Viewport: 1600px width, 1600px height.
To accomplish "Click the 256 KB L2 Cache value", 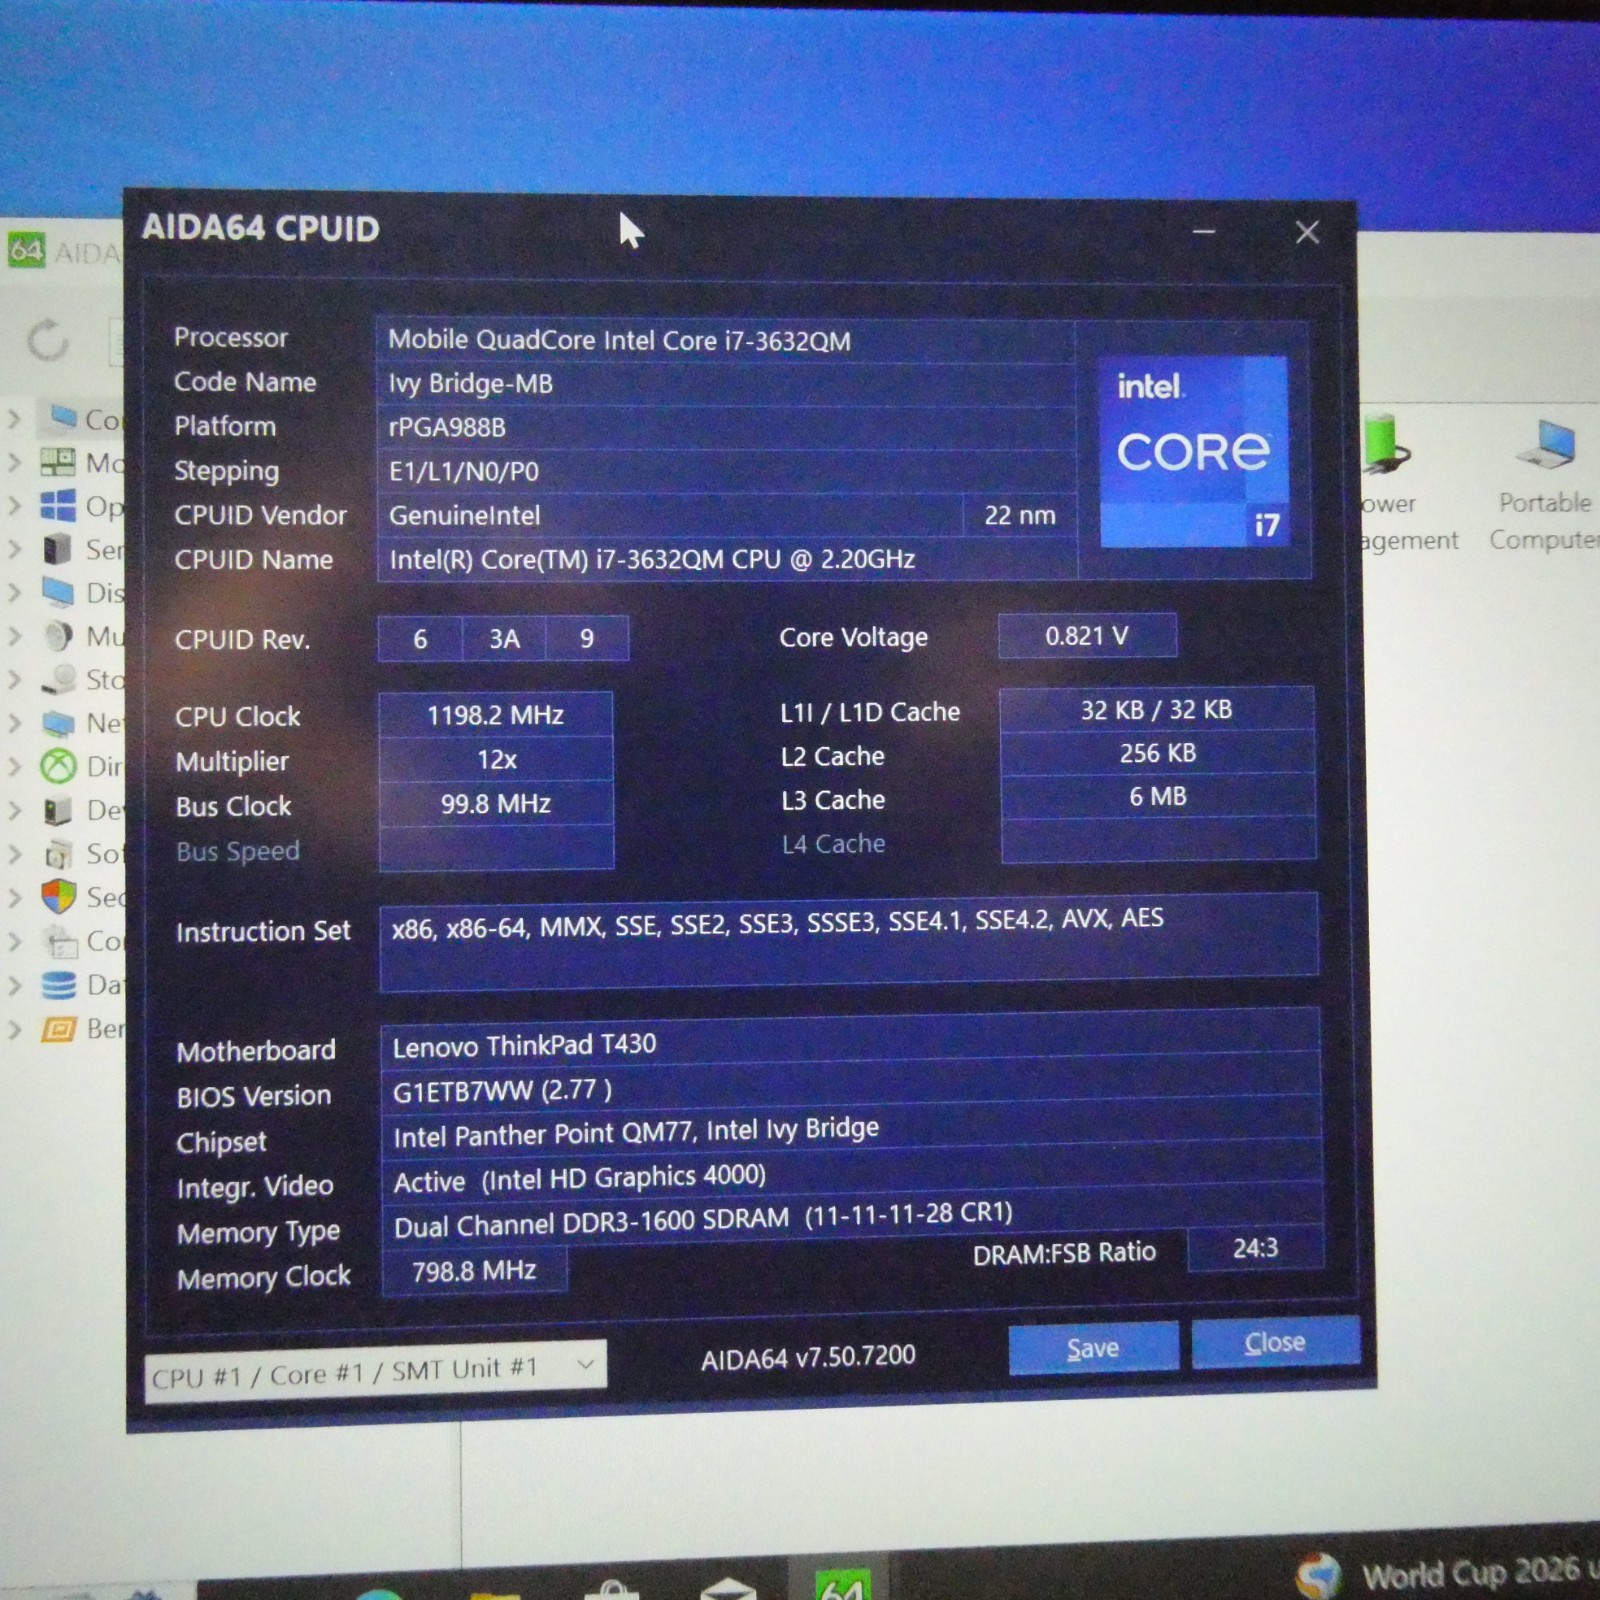I will (x=1158, y=753).
